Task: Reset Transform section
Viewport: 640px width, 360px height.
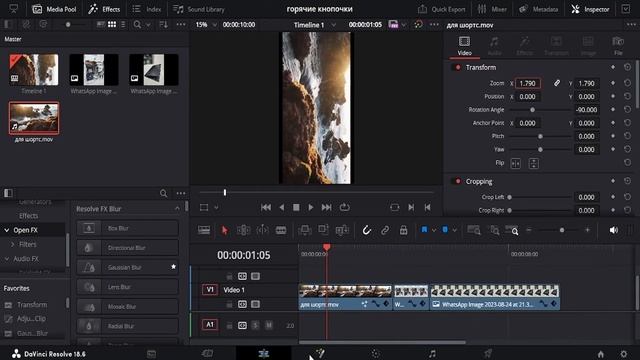Action: click(x=627, y=67)
